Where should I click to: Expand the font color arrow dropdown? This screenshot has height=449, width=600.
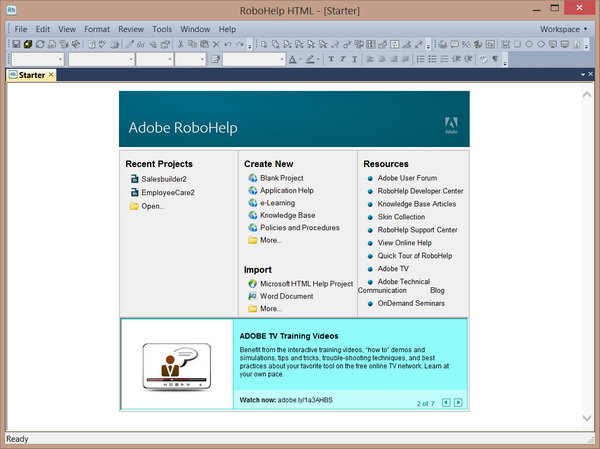(x=300, y=60)
